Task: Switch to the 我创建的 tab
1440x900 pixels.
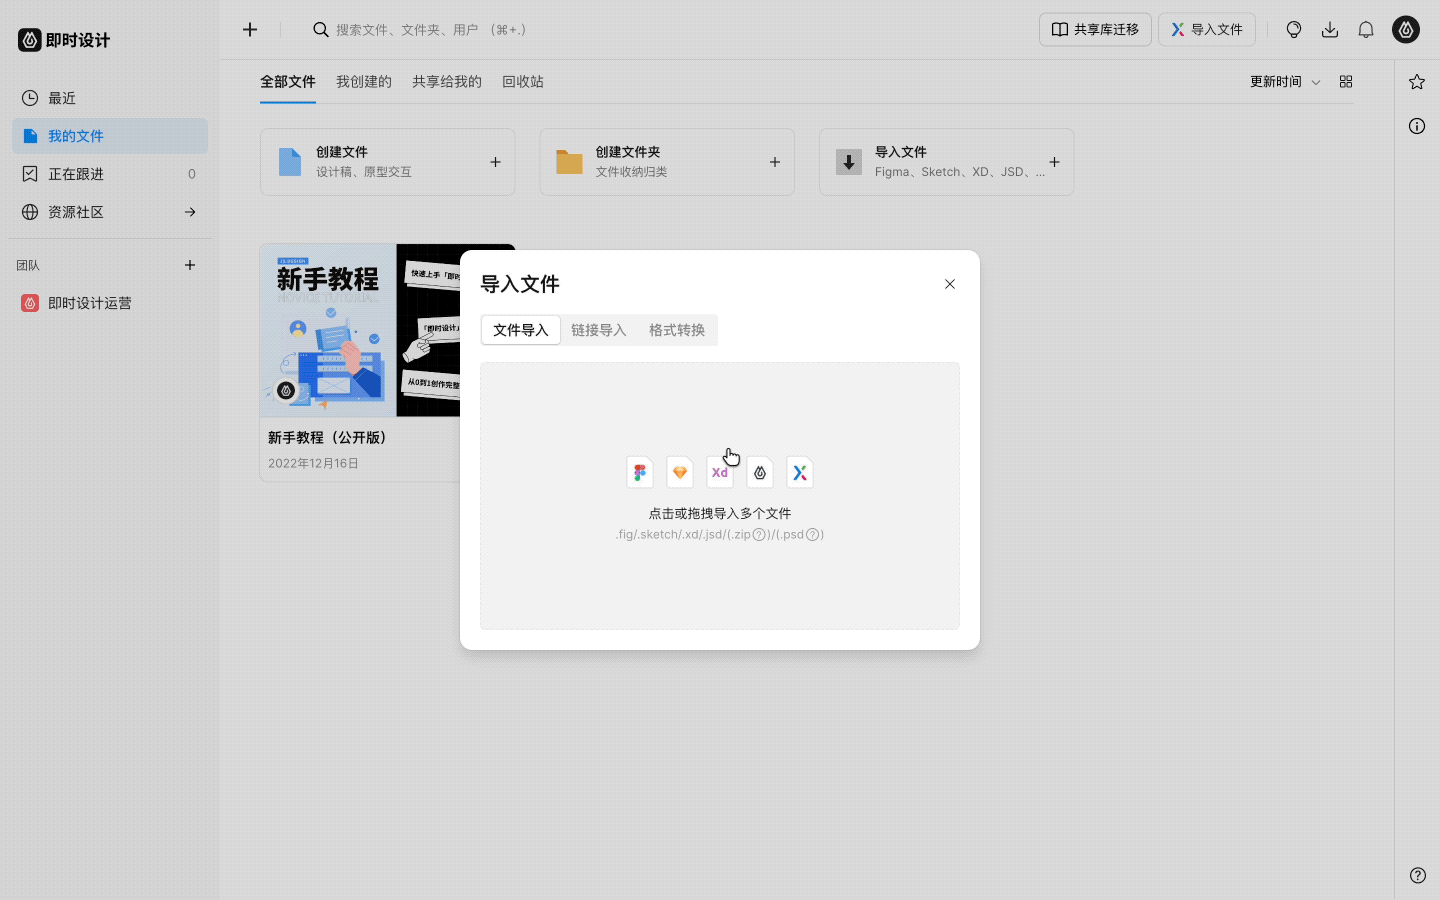Action: tap(364, 82)
